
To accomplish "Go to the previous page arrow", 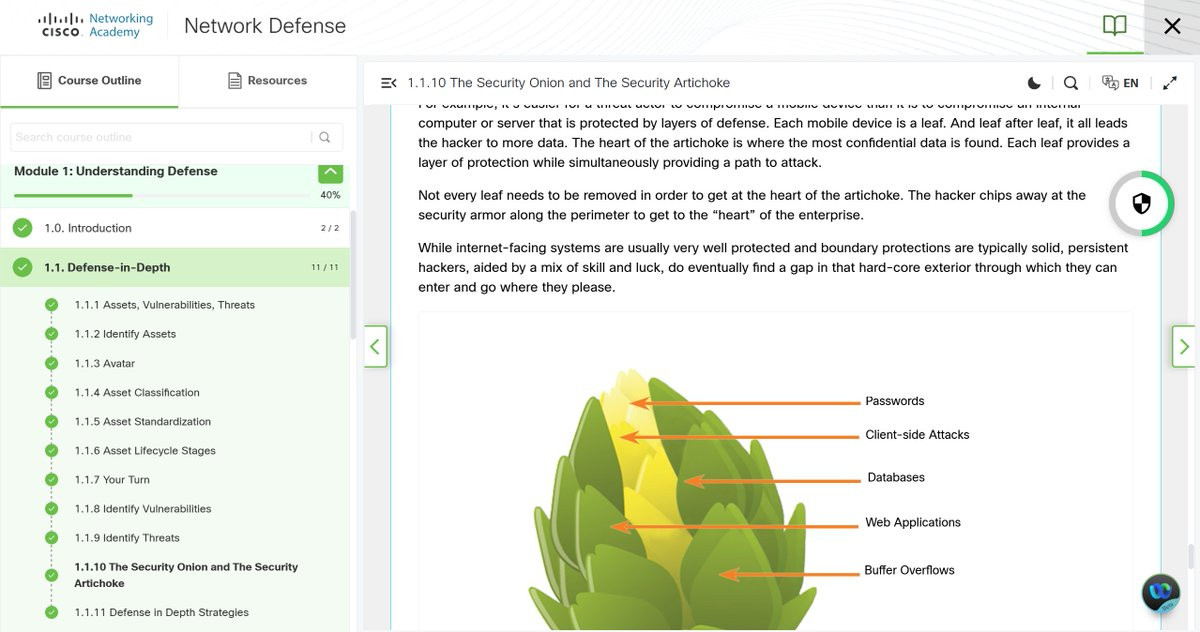I will tap(375, 347).
